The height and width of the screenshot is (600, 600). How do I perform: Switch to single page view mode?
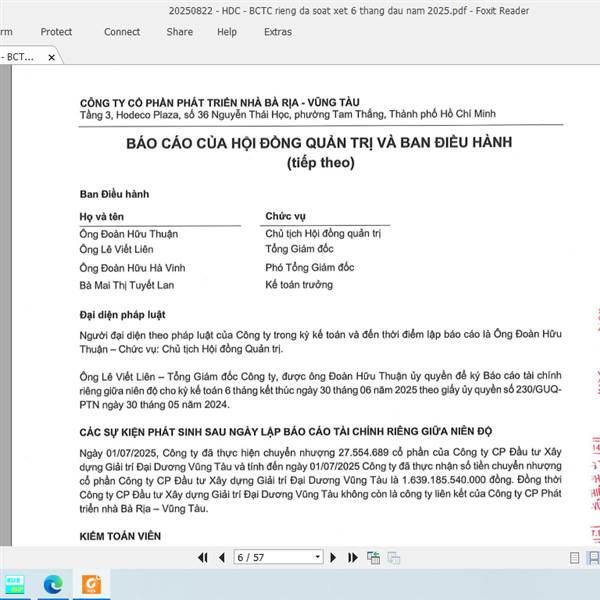[574, 558]
